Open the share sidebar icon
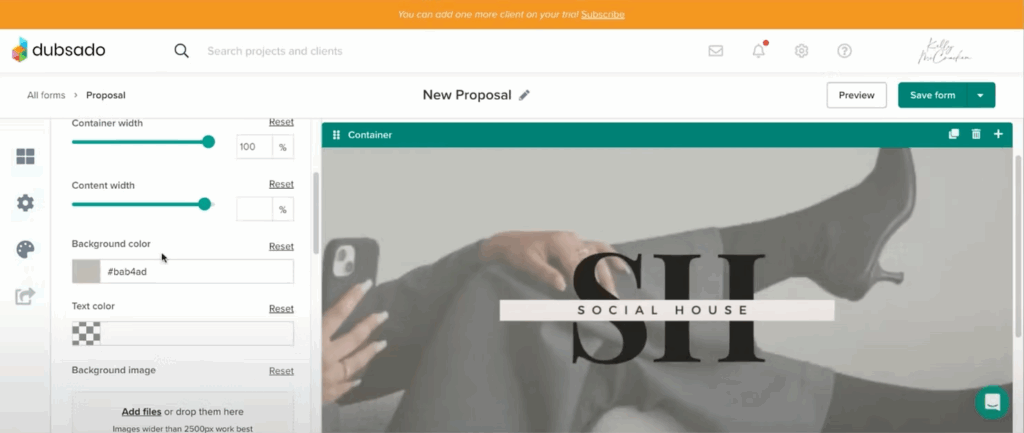Viewport: 1024px width, 433px height. point(25,297)
